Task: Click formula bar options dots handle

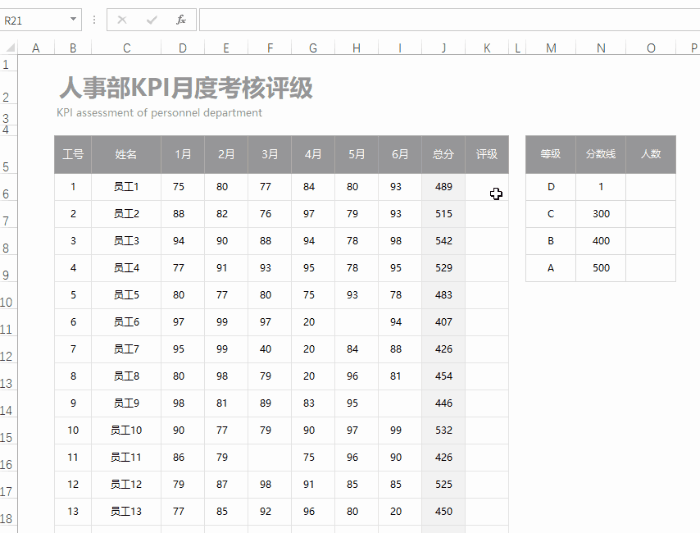Action: [x=94, y=20]
